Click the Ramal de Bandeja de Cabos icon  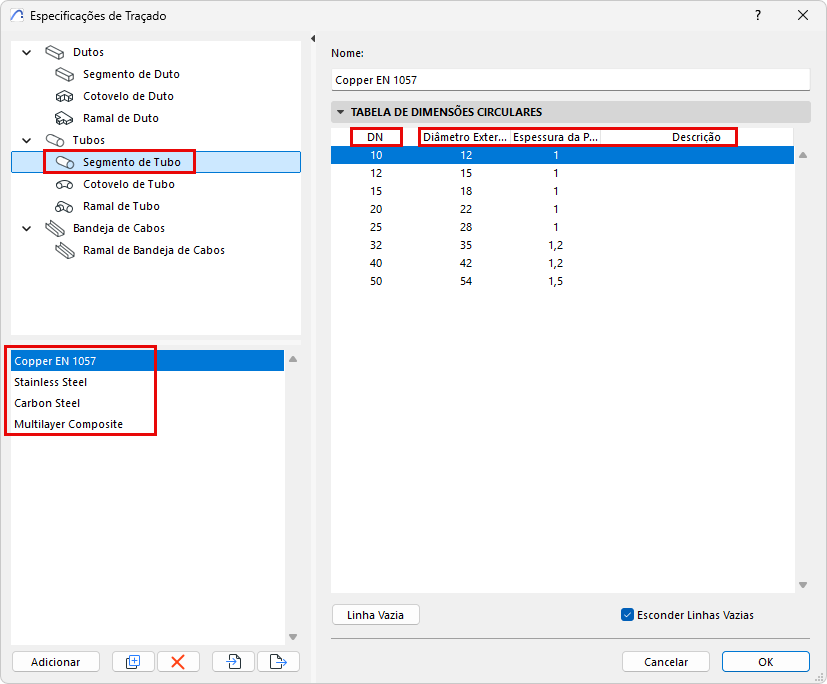coord(65,251)
